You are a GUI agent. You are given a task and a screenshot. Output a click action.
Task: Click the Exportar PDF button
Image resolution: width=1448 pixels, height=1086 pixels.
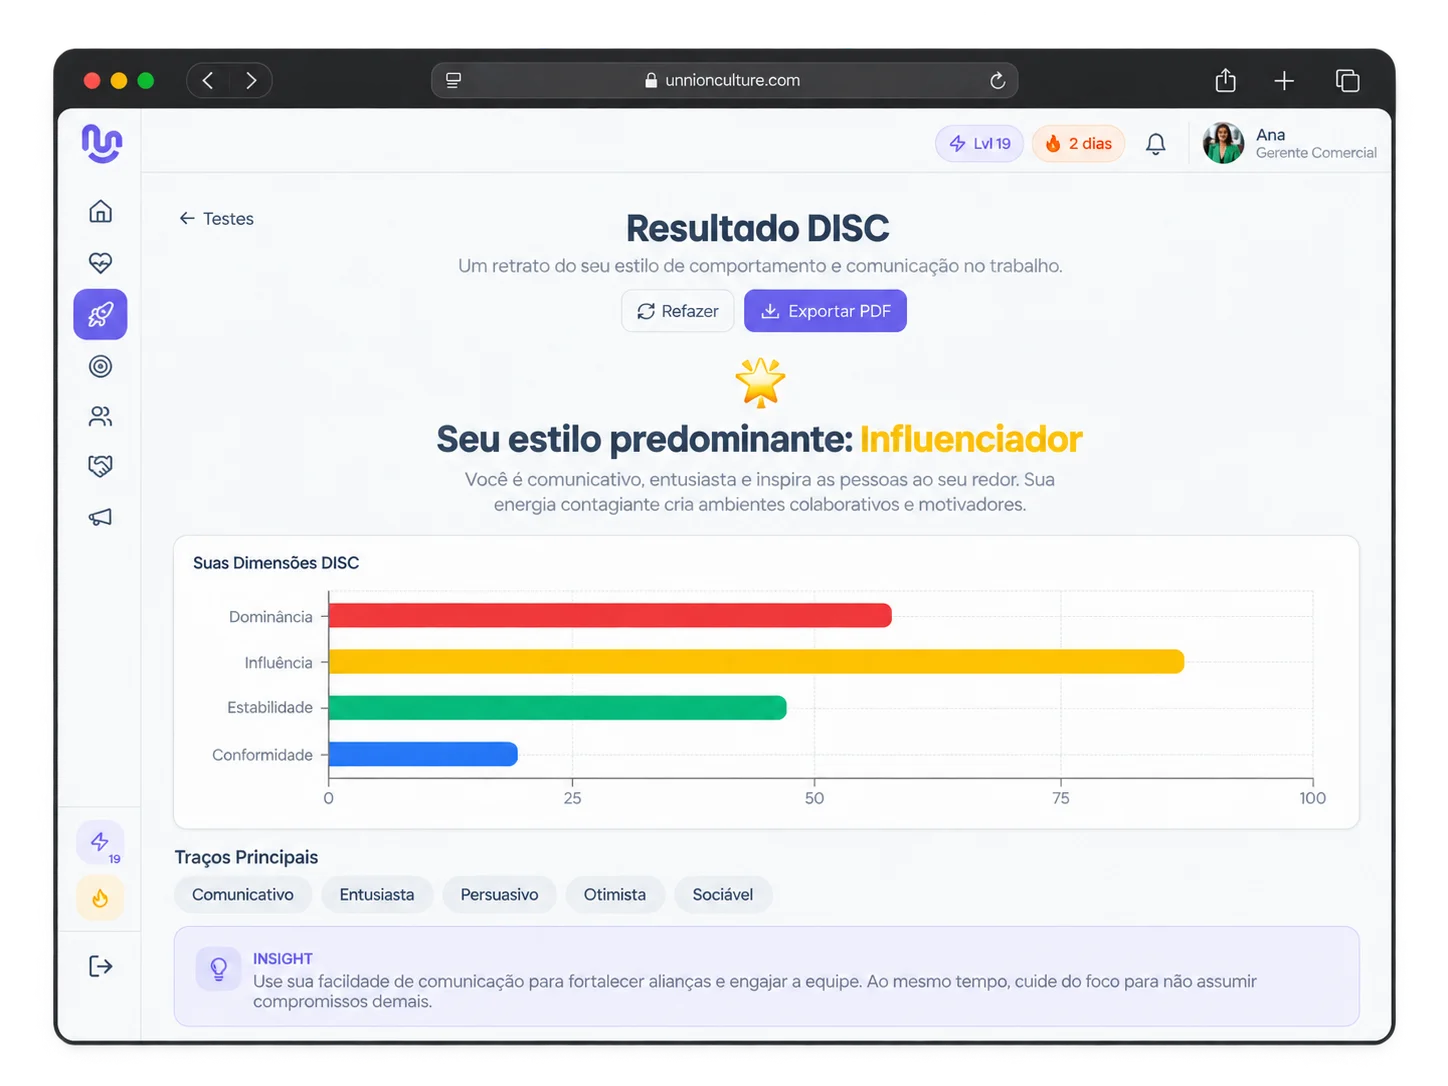click(825, 311)
